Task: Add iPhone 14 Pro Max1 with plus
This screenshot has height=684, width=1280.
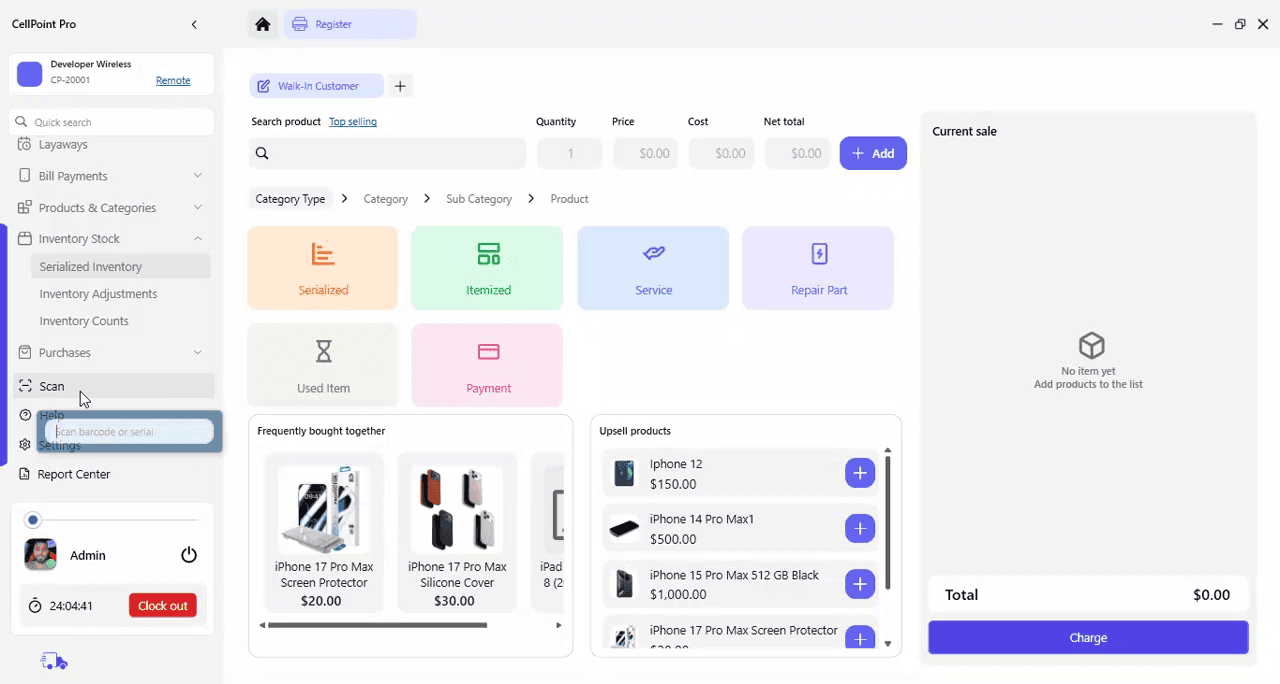Action: coord(860,528)
